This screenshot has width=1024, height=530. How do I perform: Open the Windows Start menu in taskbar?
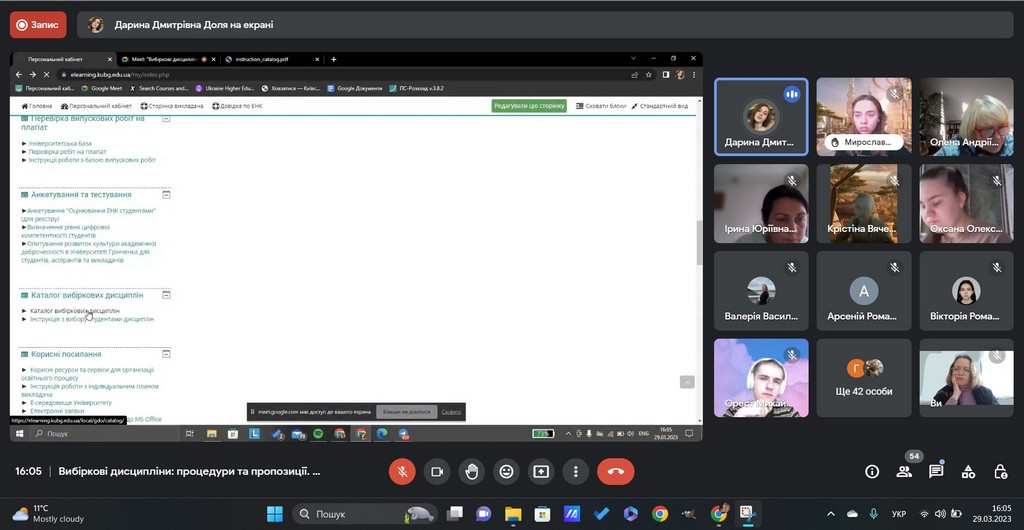[x=273, y=514]
